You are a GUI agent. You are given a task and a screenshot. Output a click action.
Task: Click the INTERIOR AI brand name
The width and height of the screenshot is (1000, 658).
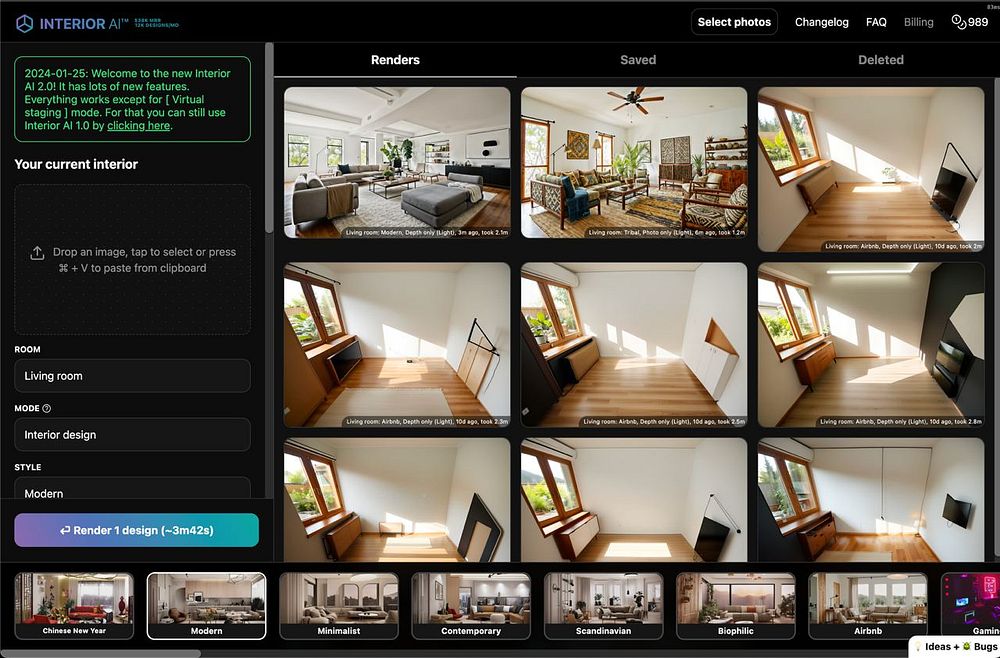point(84,24)
